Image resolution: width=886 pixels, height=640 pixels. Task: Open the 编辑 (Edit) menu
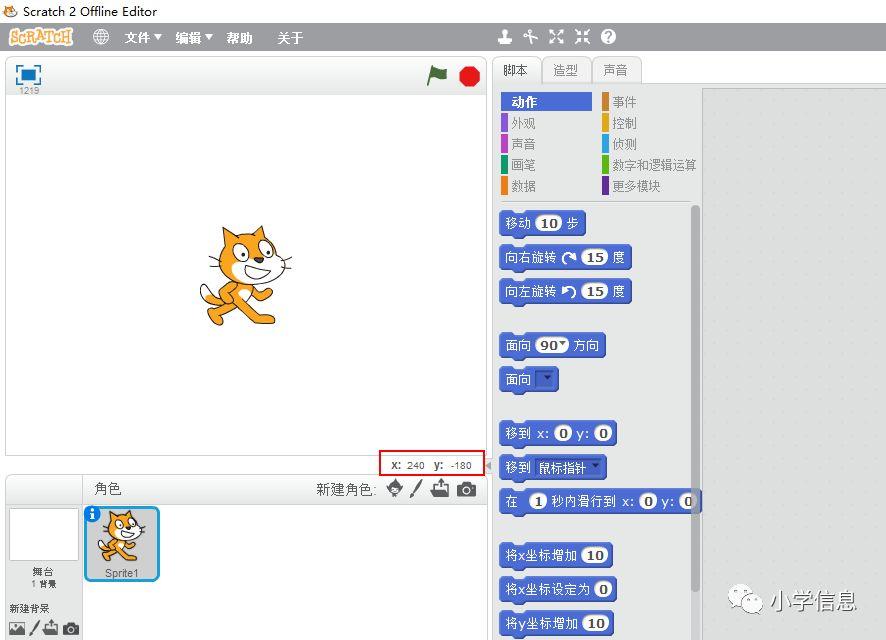pyautogui.click(x=194, y=38)
